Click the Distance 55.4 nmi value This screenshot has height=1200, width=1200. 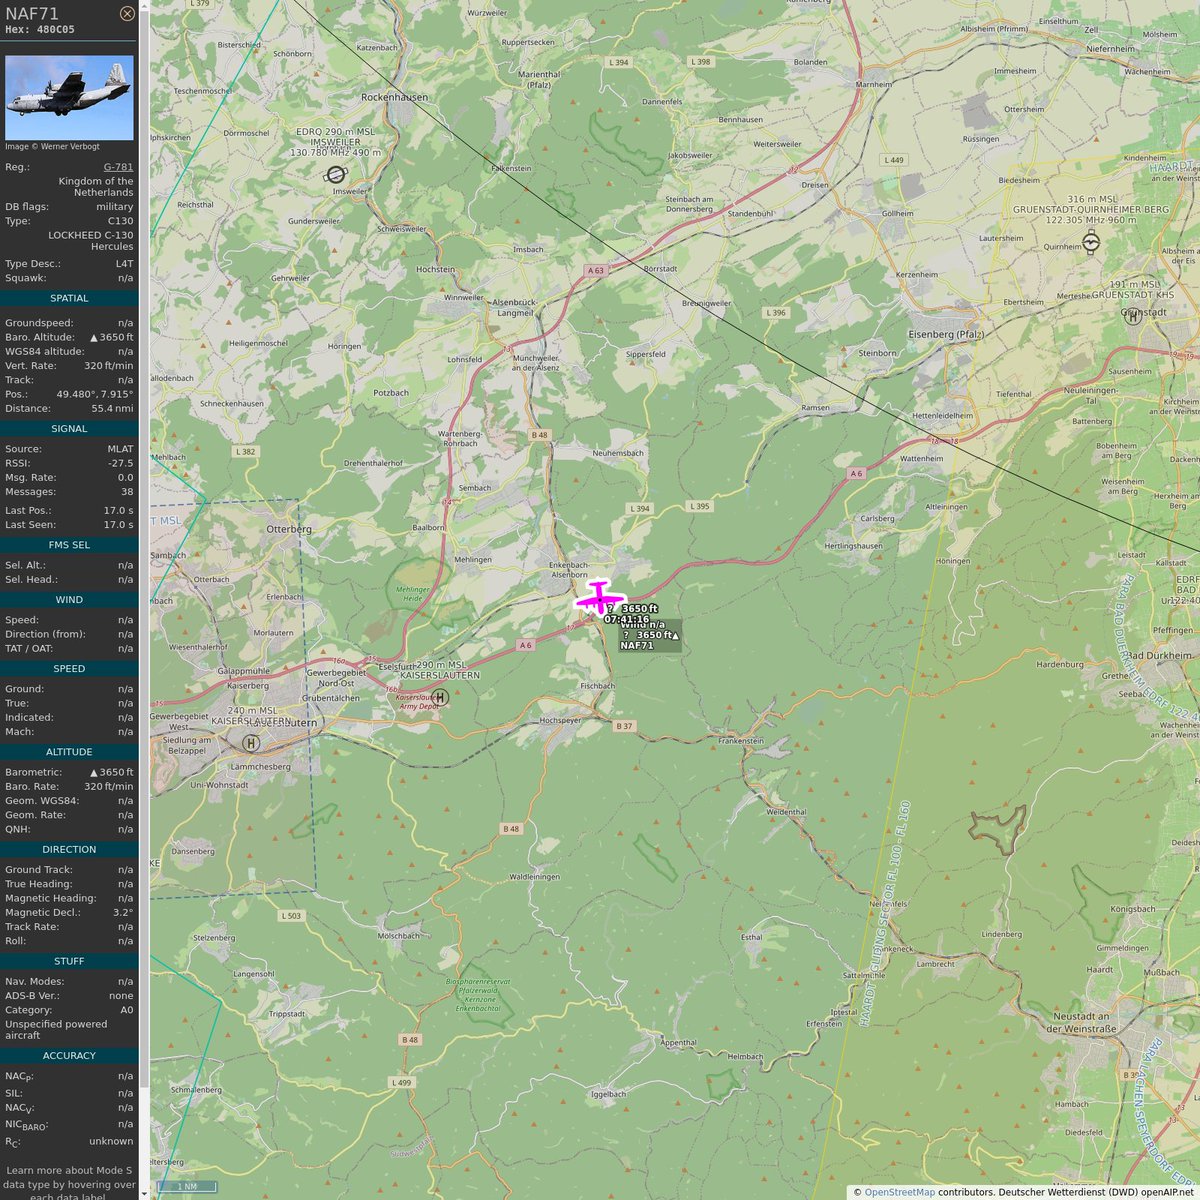tap(112, 408)
